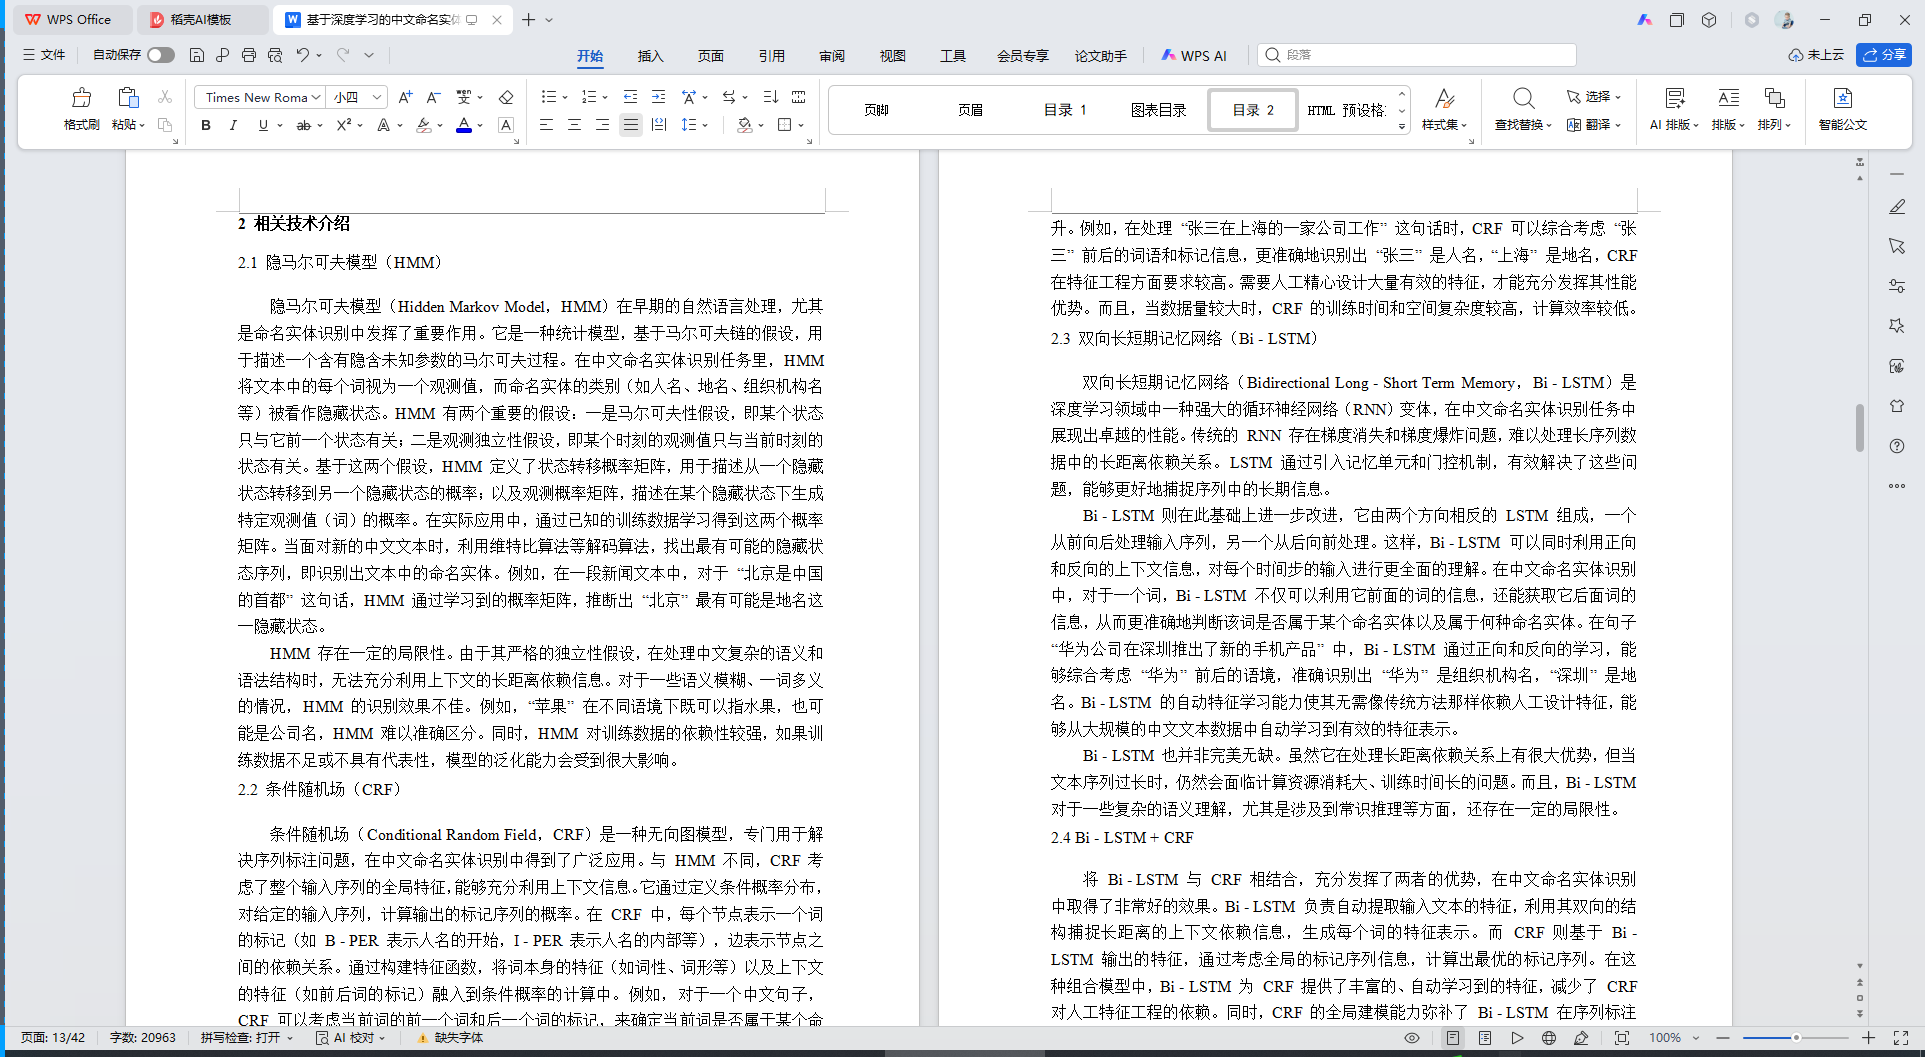Toggle the auto-save (自动保存) switch
Image resolution: width=1925 pixels, height=1057 pixels.
pyautogui.click(x=161, y=55)
